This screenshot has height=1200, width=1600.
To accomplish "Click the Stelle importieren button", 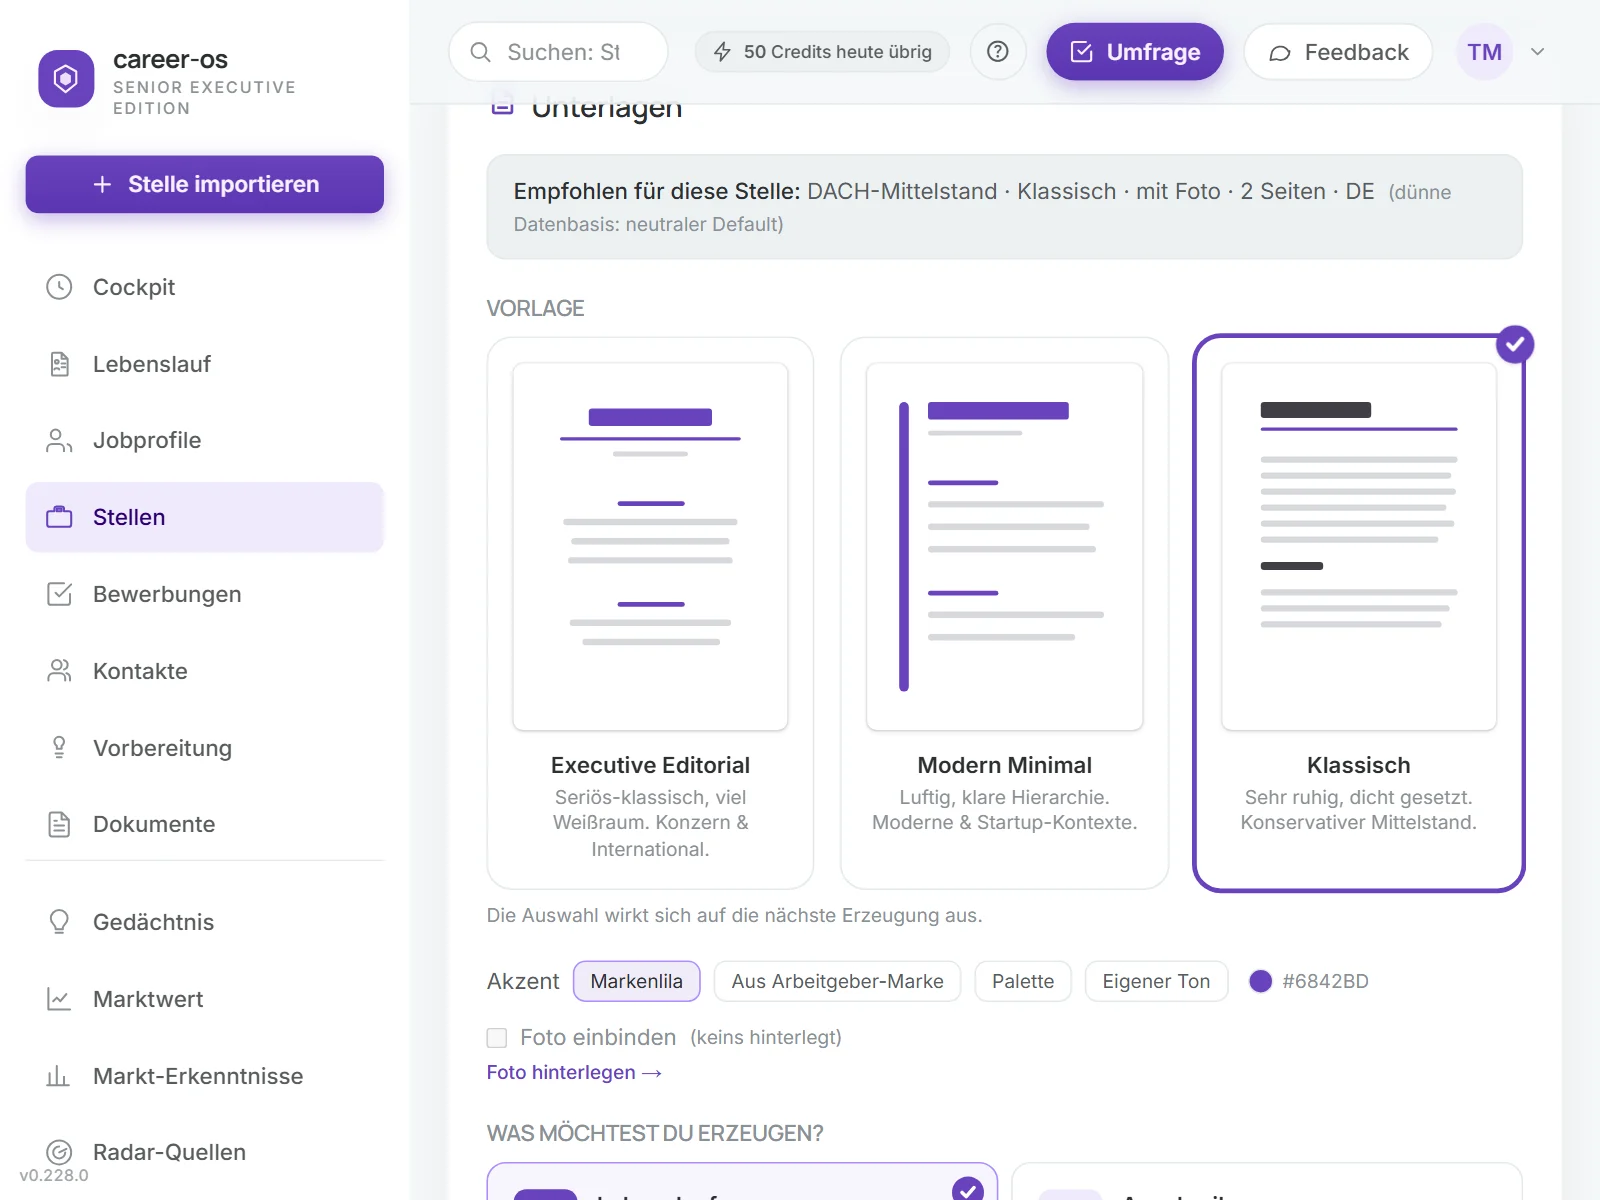I will click(x=205, y=184).
